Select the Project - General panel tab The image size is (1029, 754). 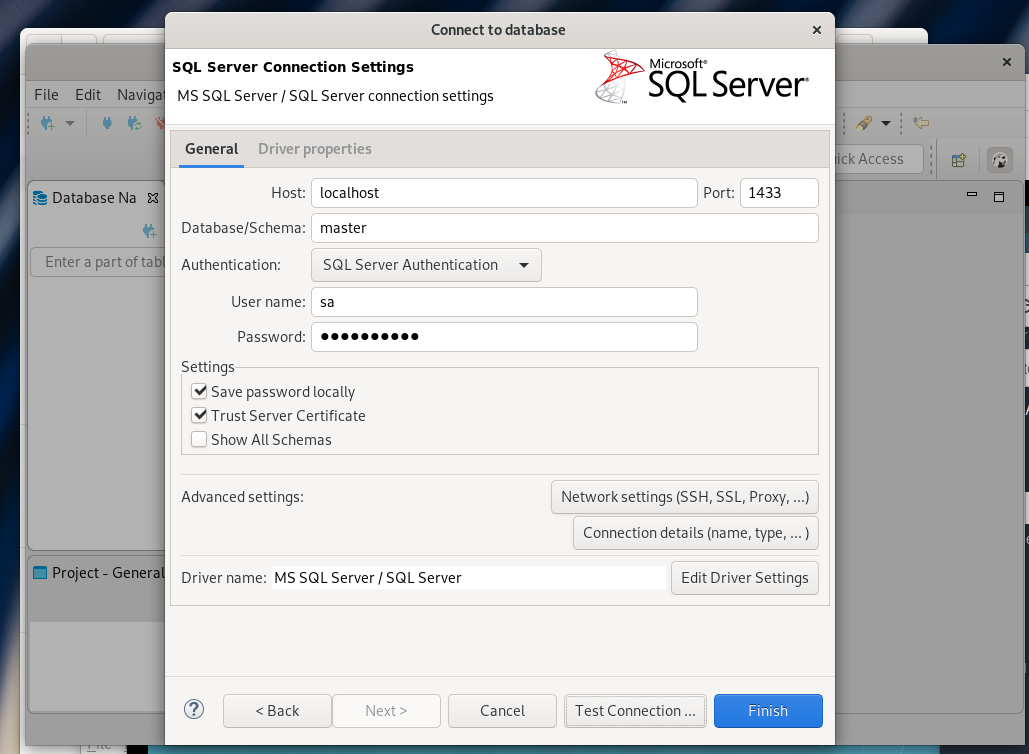click(x=98, y=572)
